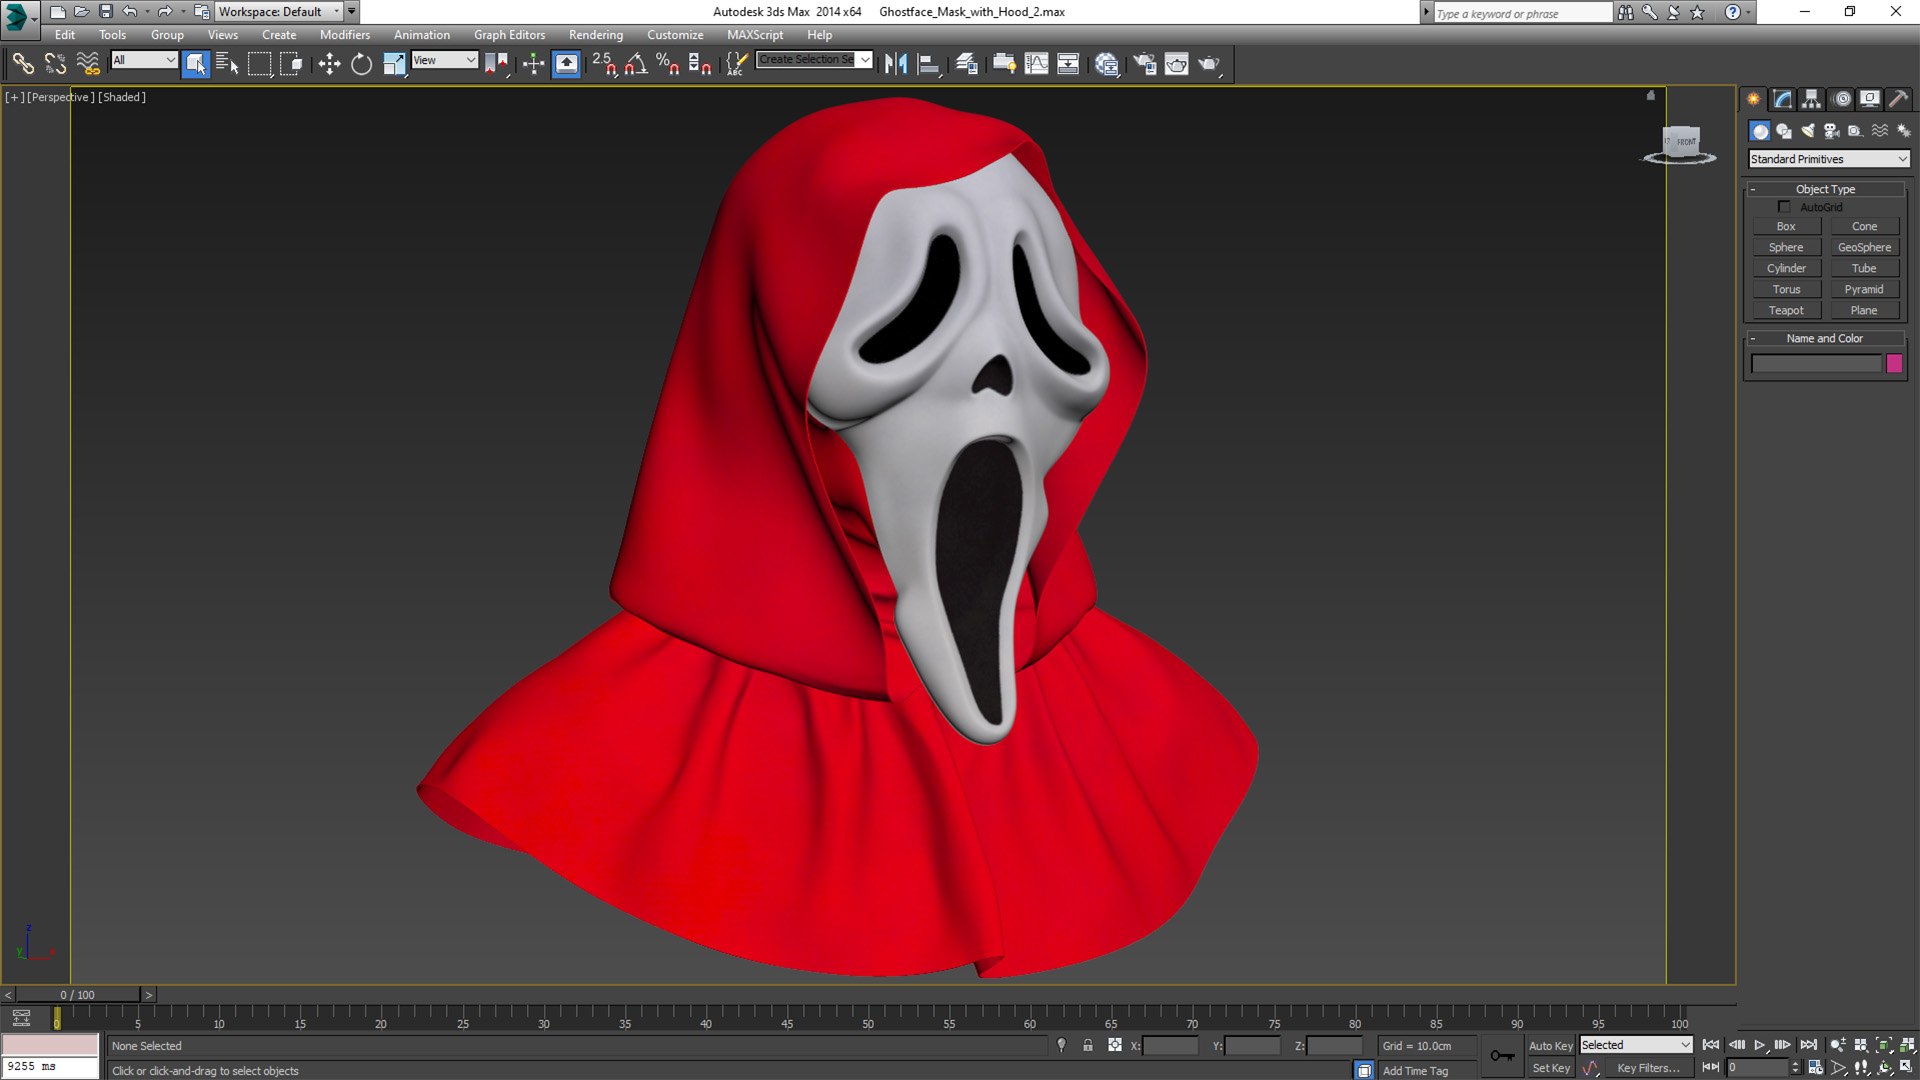Open the Motion panel tab
Screen dimensions: 1920x1080
click(x=1841, y=99)
